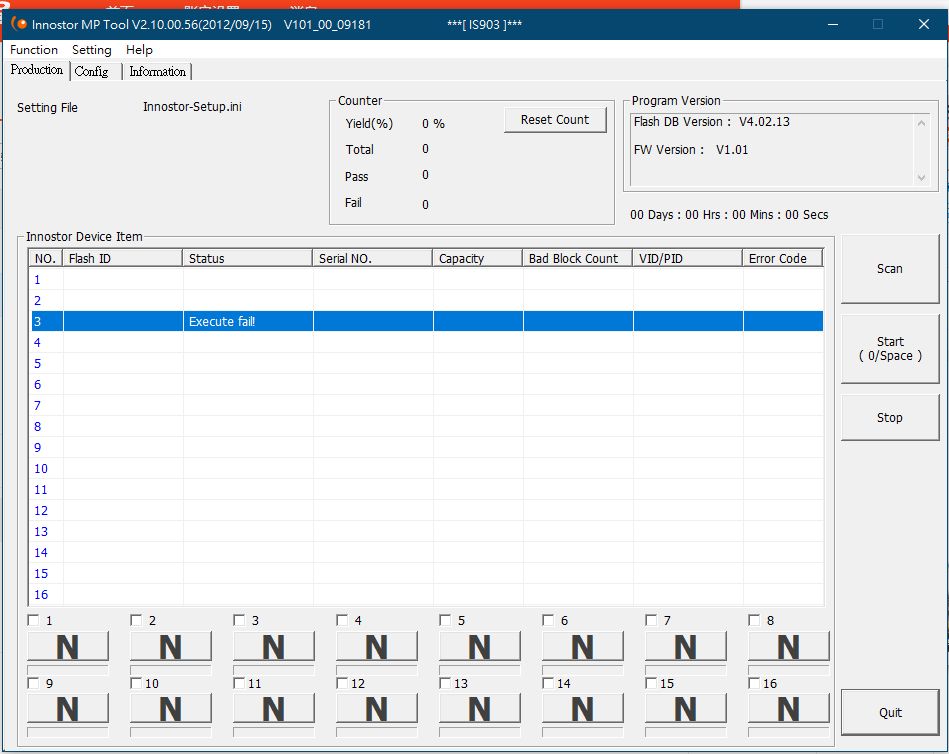The width and height of the screenshot is (949, 754).
Task: Click the N status button for port 9
Action: (68, 708)
